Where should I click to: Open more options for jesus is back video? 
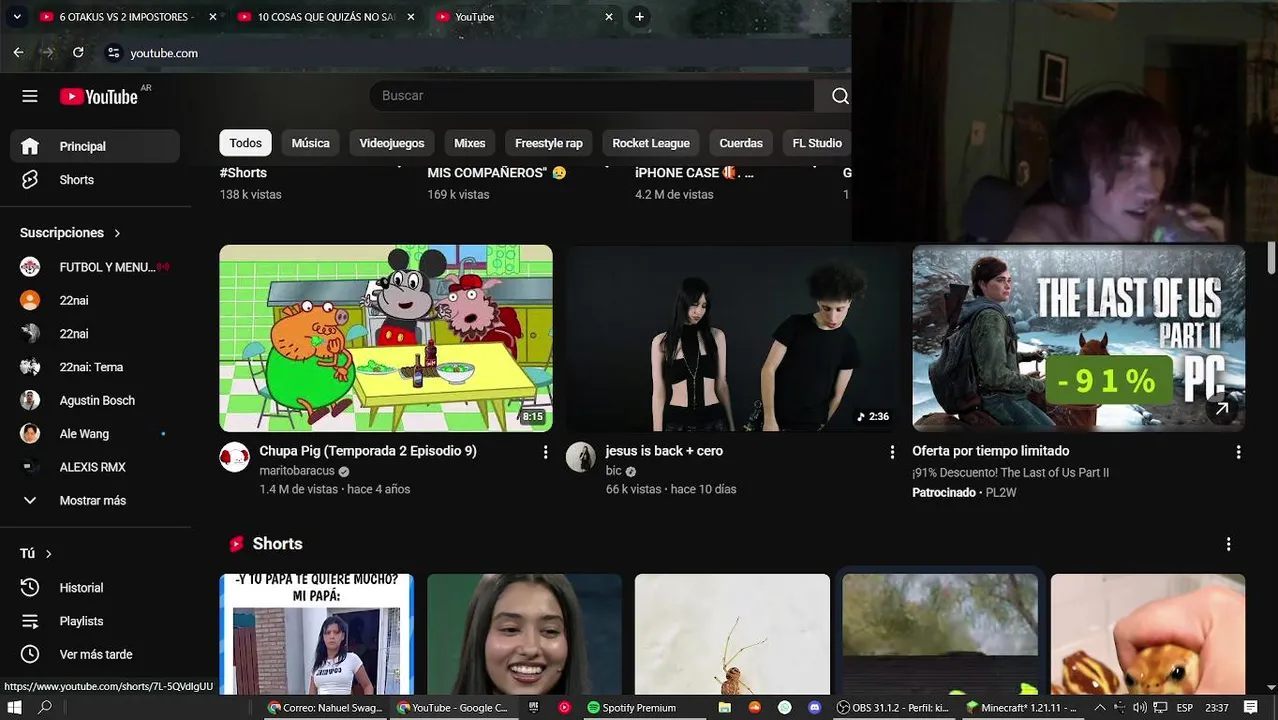pyautogui.click(x=892, y=452)
